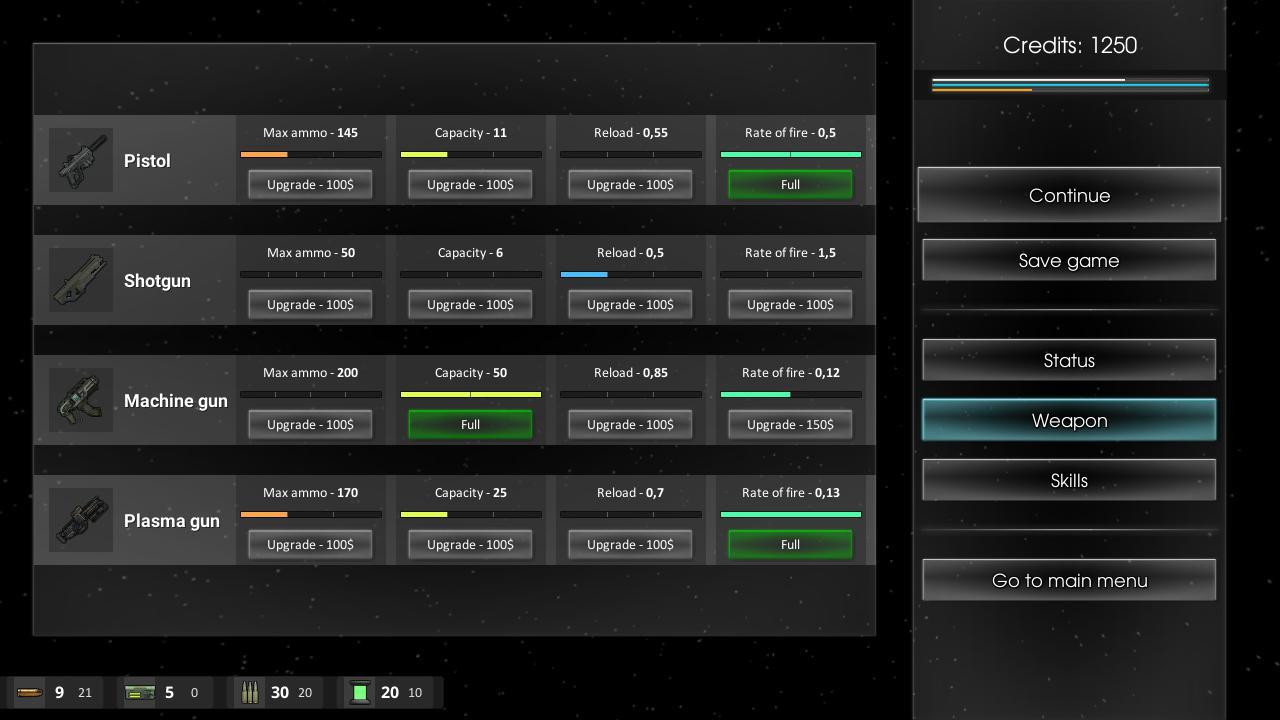Image resolution: width=1280 pixels, height=720 pixels.
Task: Open the Skills tab
Action: coord(1069,480)
